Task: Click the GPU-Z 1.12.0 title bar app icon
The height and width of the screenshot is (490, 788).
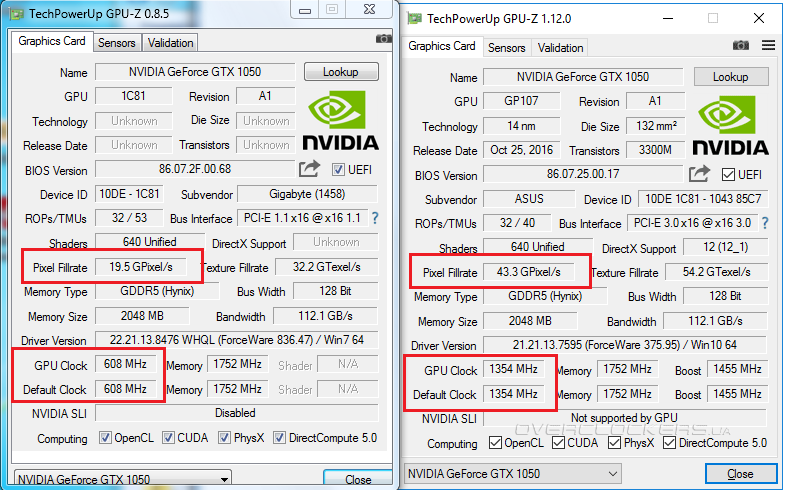Action: (x=415, y=19)
